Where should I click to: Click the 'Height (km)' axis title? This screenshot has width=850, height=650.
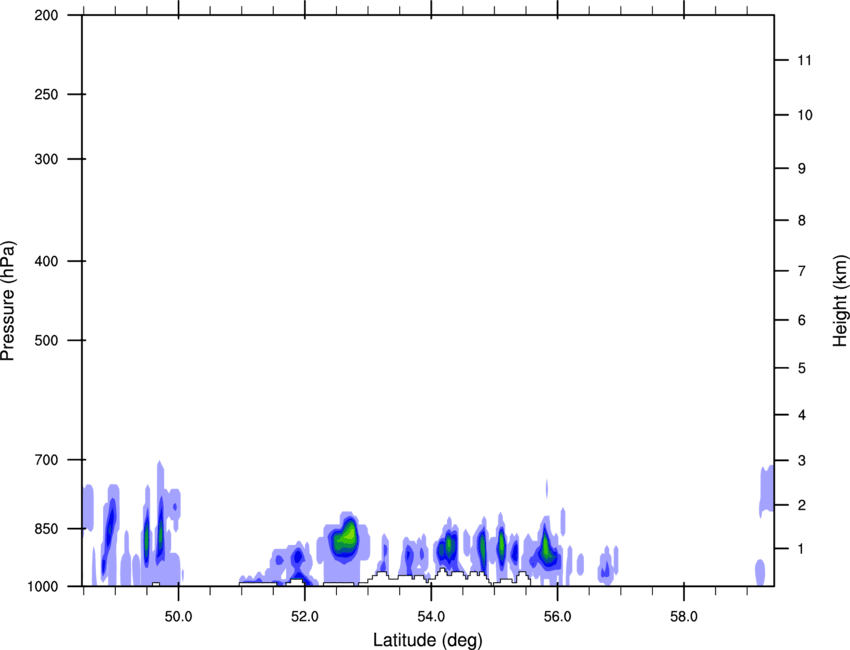(x=840, y=301)
